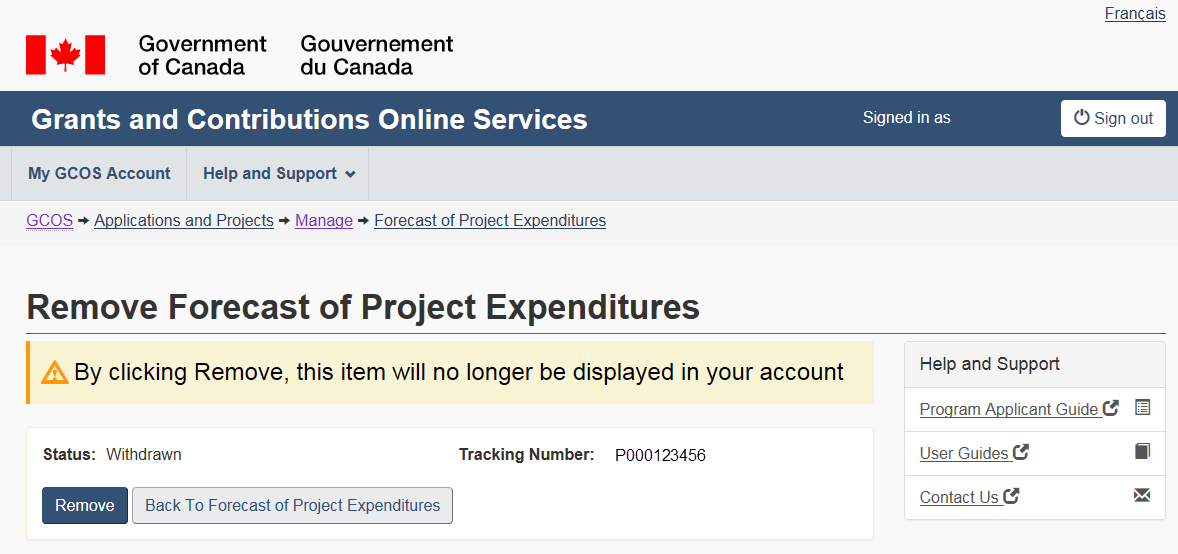The height and width of the screenshot is (554, 1178).
Task: Click external link icon beside Contact Us
Action: [x=1012, y=496]
